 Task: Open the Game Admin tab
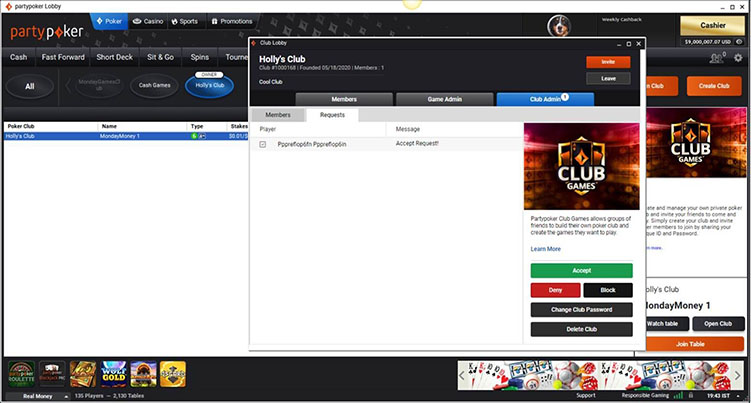444,99
